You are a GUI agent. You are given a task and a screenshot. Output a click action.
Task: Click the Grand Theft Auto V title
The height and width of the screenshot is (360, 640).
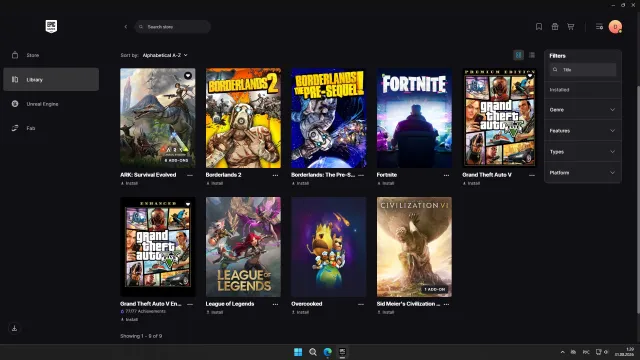[487, 175]
